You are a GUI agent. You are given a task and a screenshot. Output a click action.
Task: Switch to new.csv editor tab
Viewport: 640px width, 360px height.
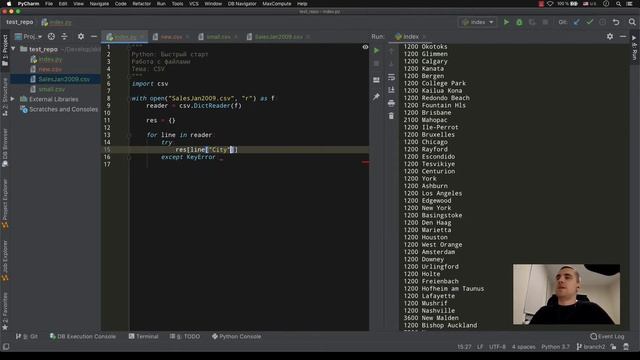(x=171, y=37)
